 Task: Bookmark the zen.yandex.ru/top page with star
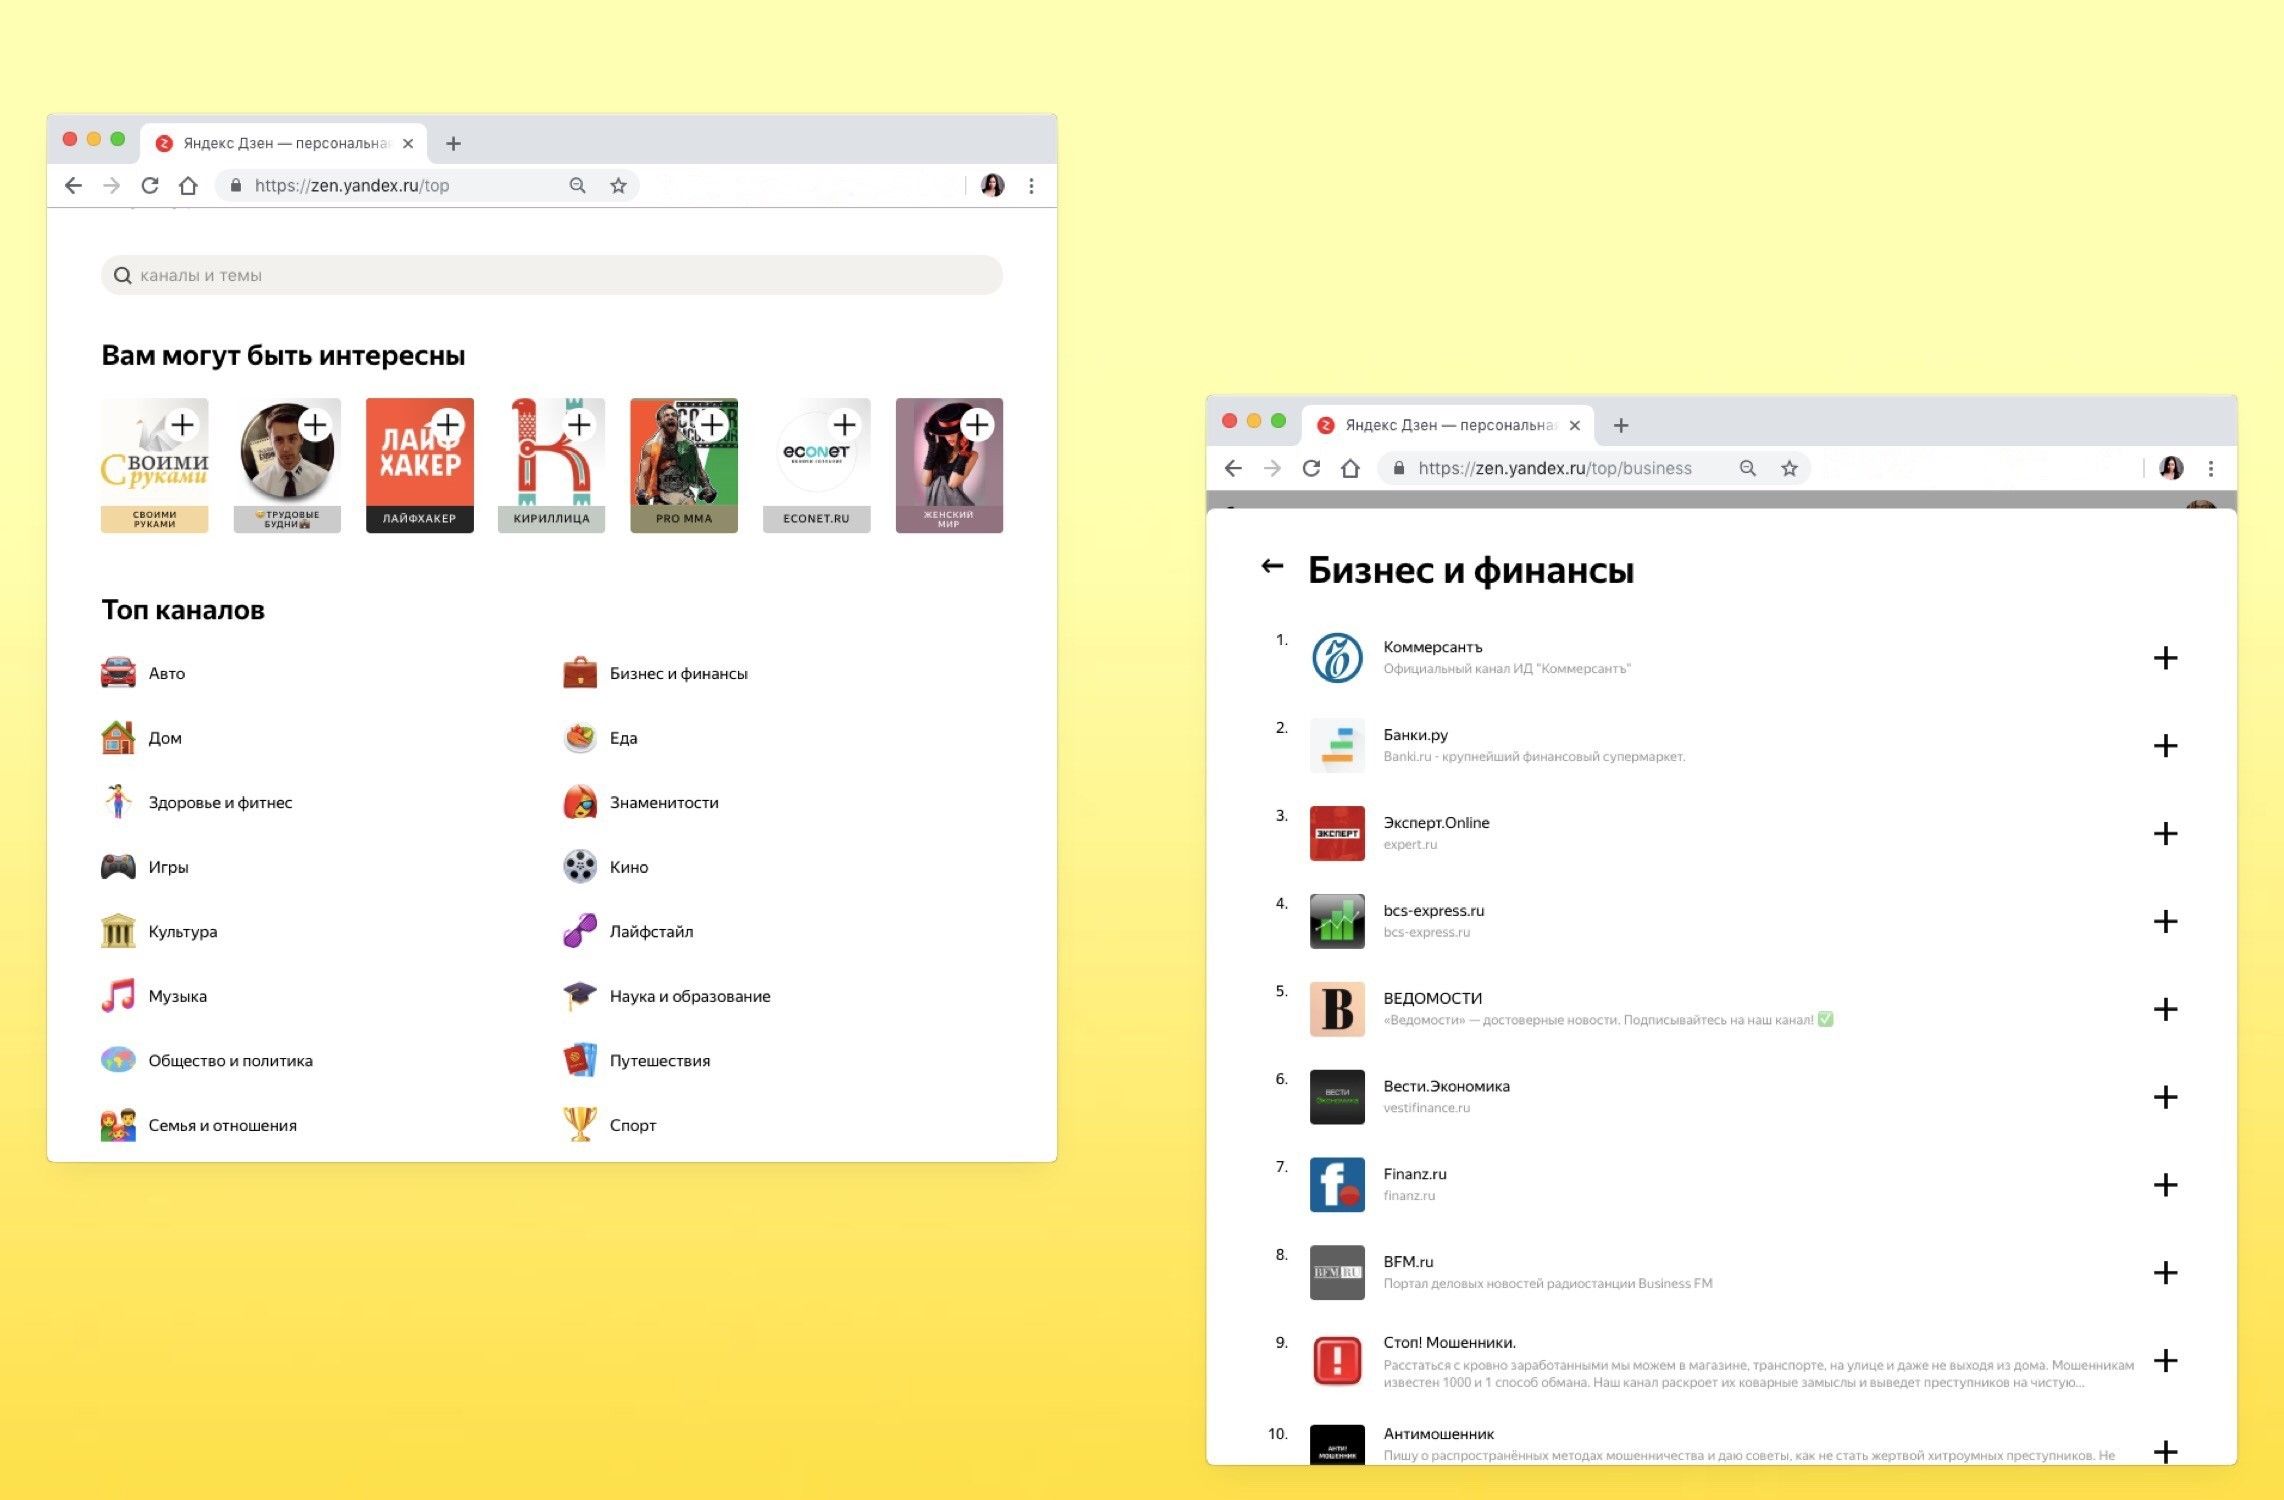(x=618, y=185)
